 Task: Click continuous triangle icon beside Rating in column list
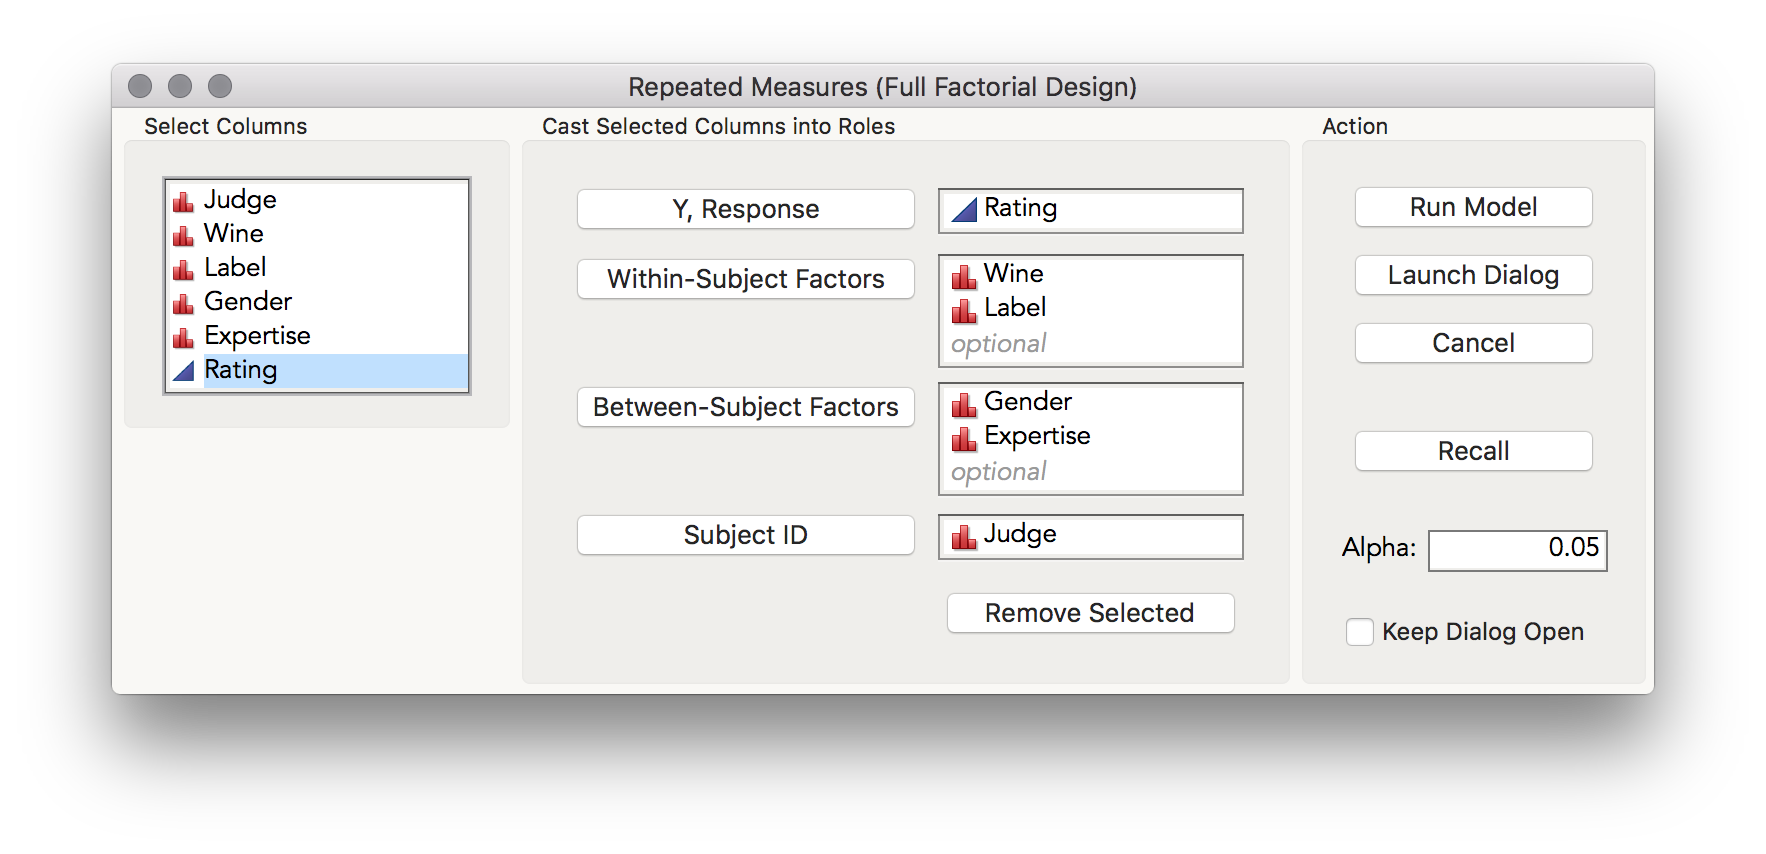[x=183, y=371]
